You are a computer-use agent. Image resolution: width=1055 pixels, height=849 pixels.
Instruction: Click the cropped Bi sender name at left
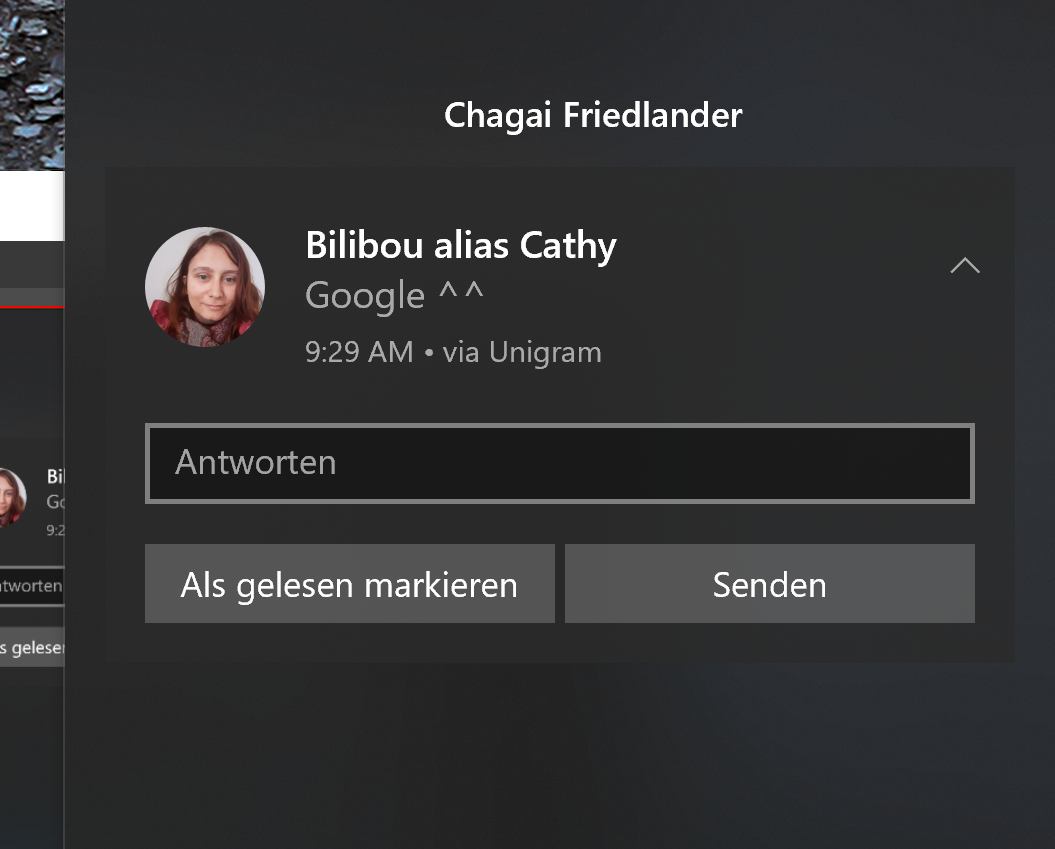(x=55, y=476)
